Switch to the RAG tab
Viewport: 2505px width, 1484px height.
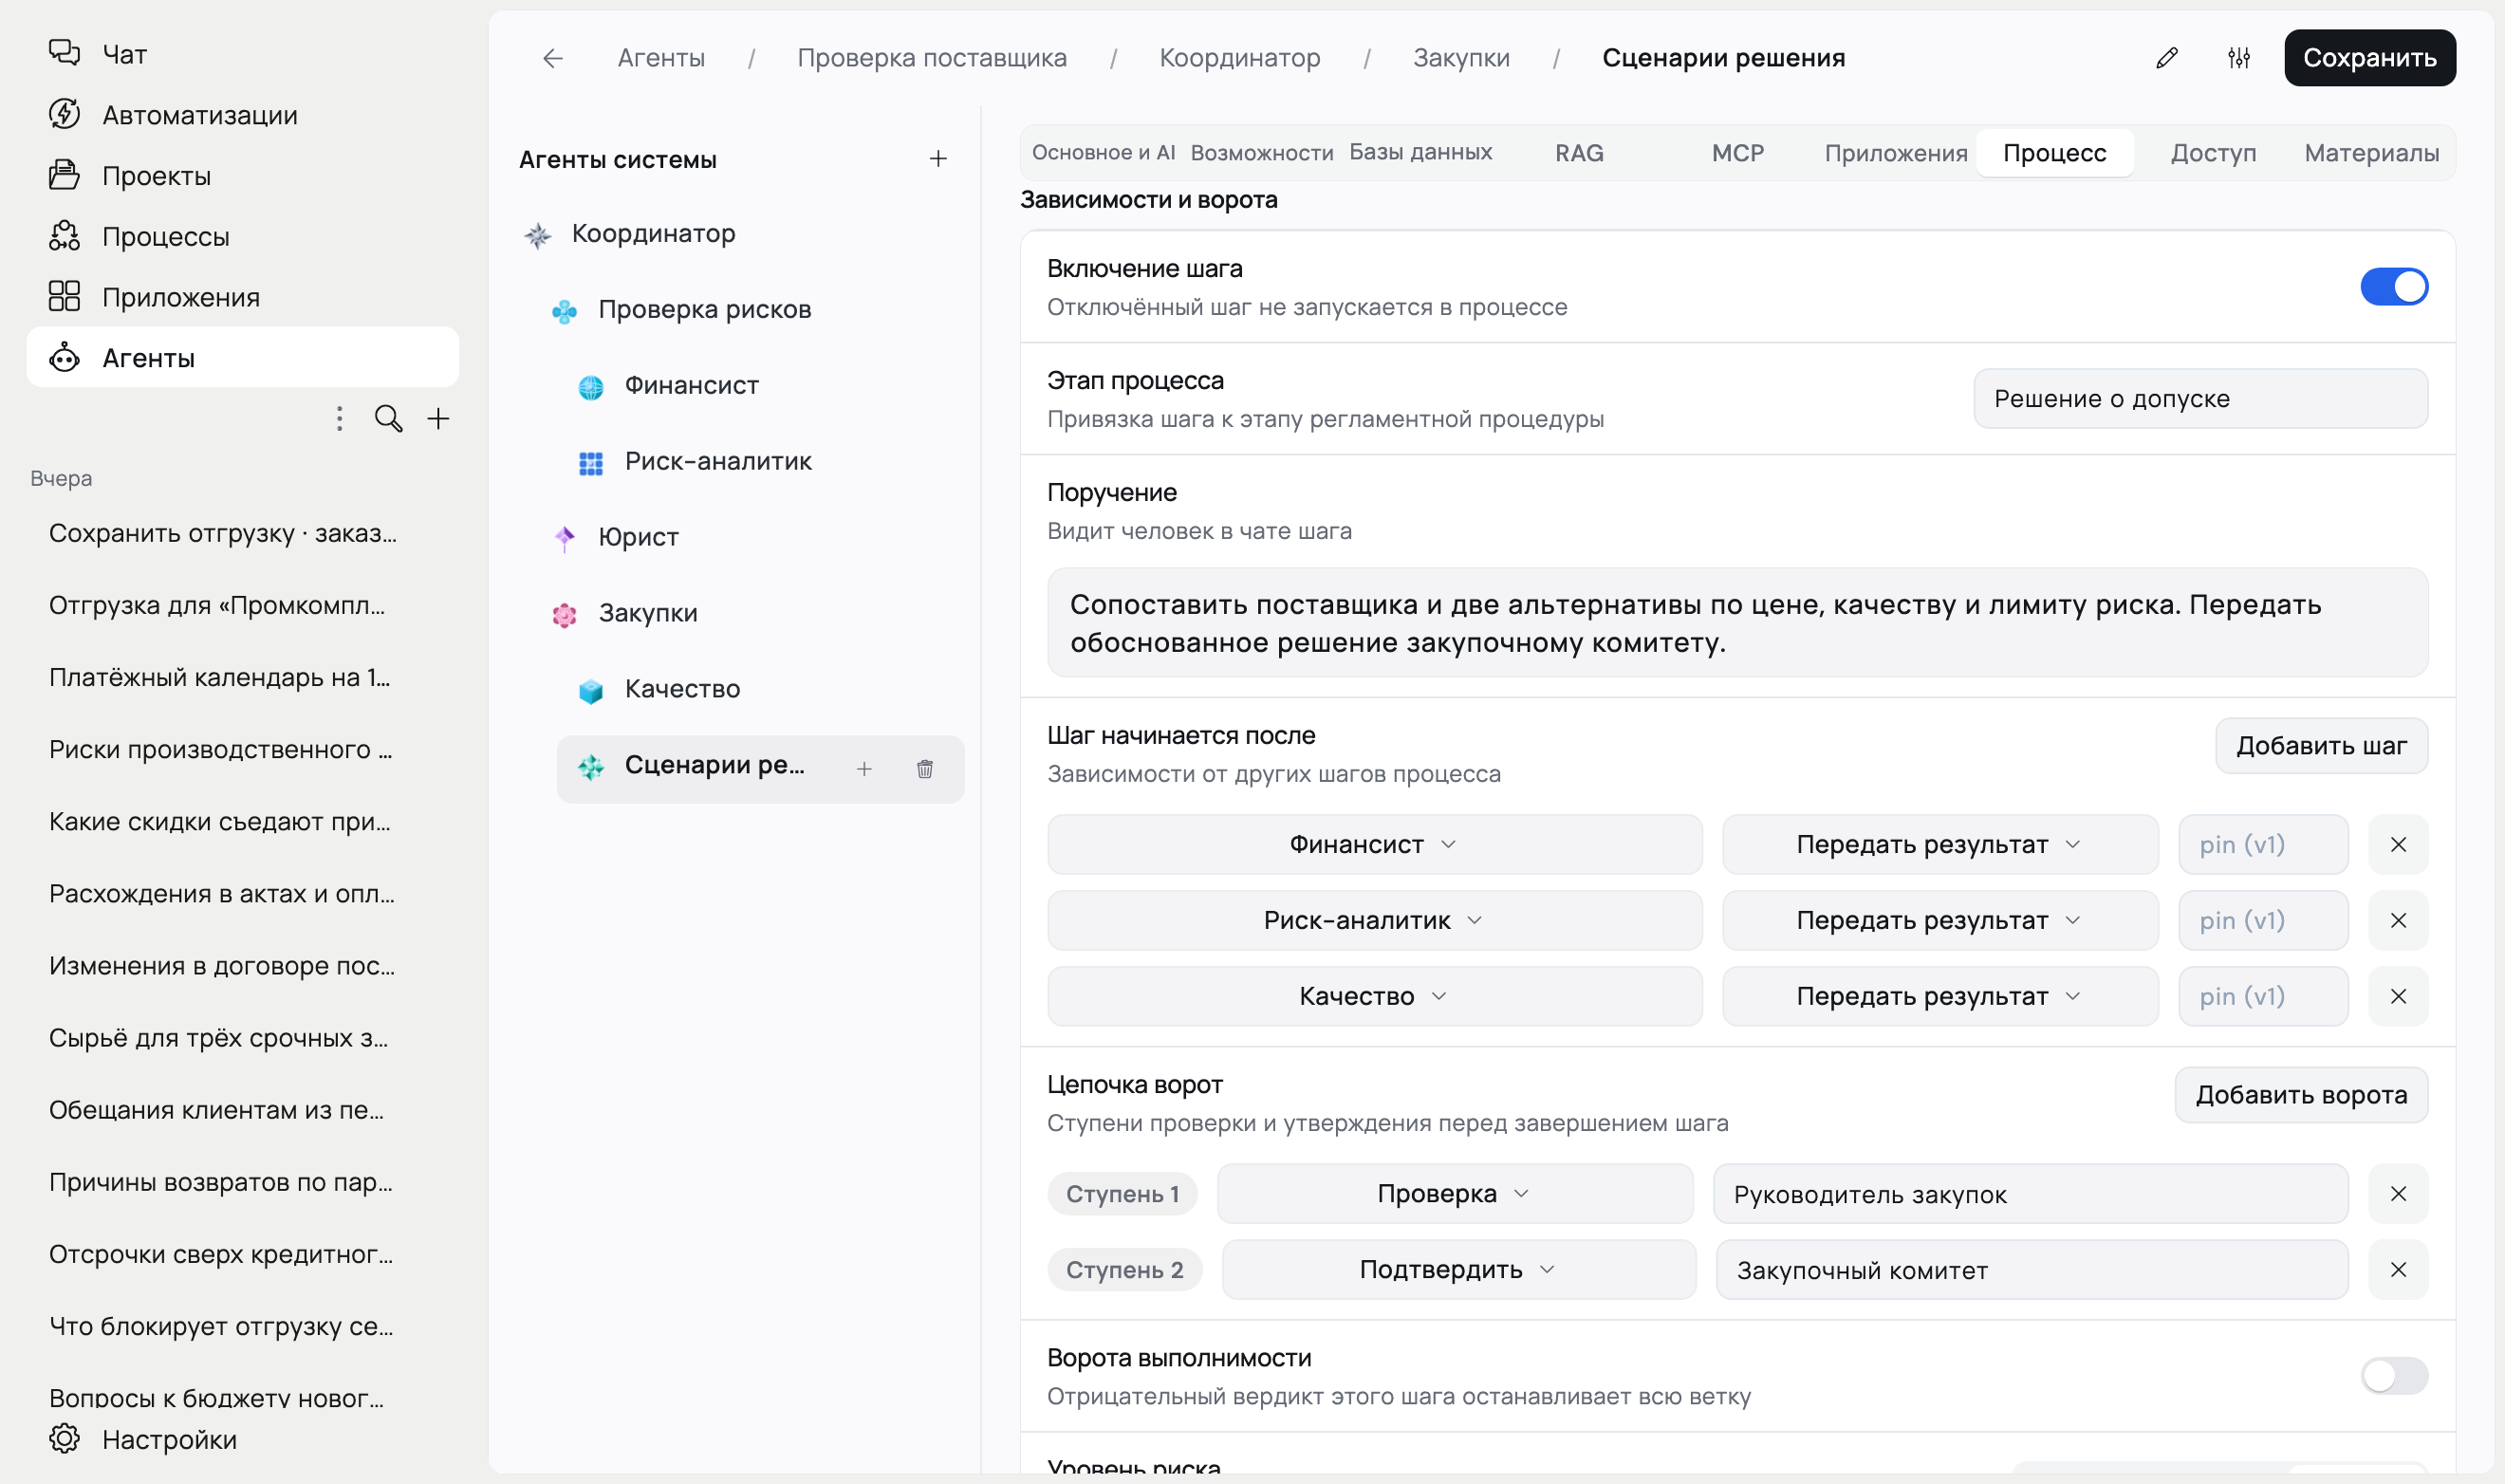tap(1579, 153)
